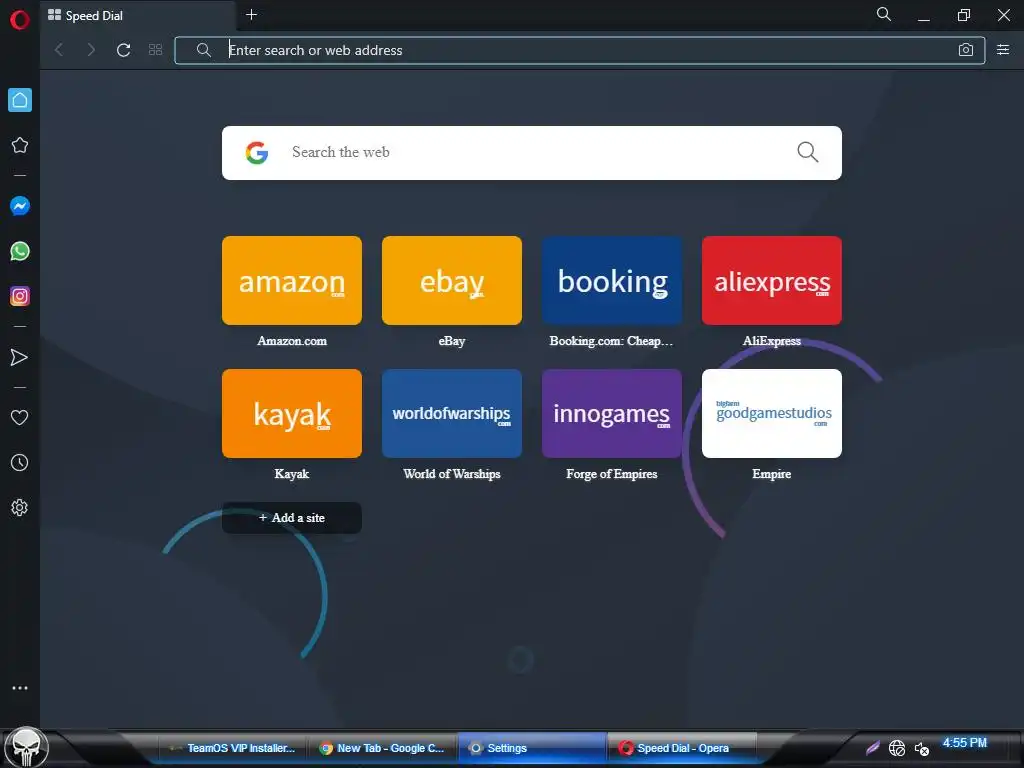This screenshot has width=1024, height=768.
Task: Open the innogames Forge of Empires tile
Action: coord(612,413)
